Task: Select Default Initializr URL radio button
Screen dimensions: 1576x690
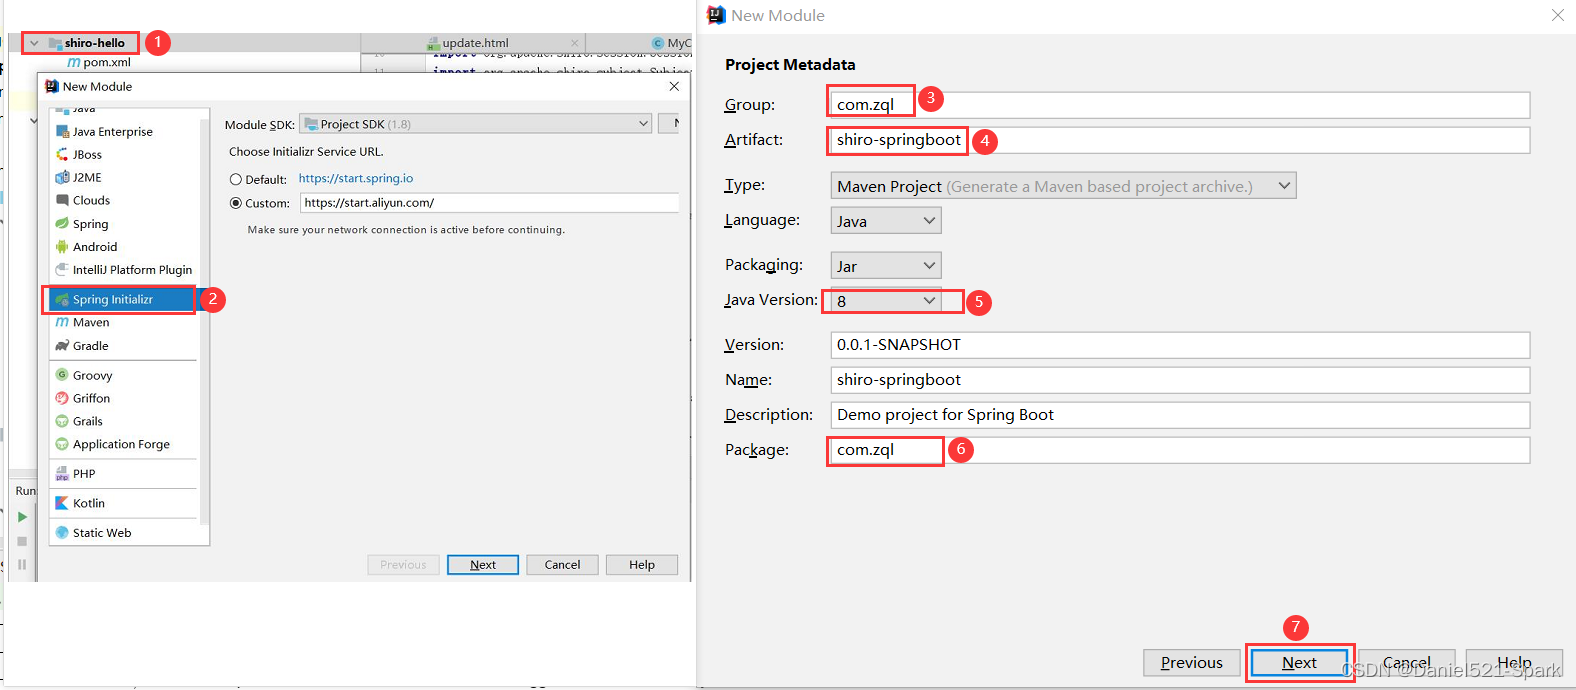Action: click(236, 180)
